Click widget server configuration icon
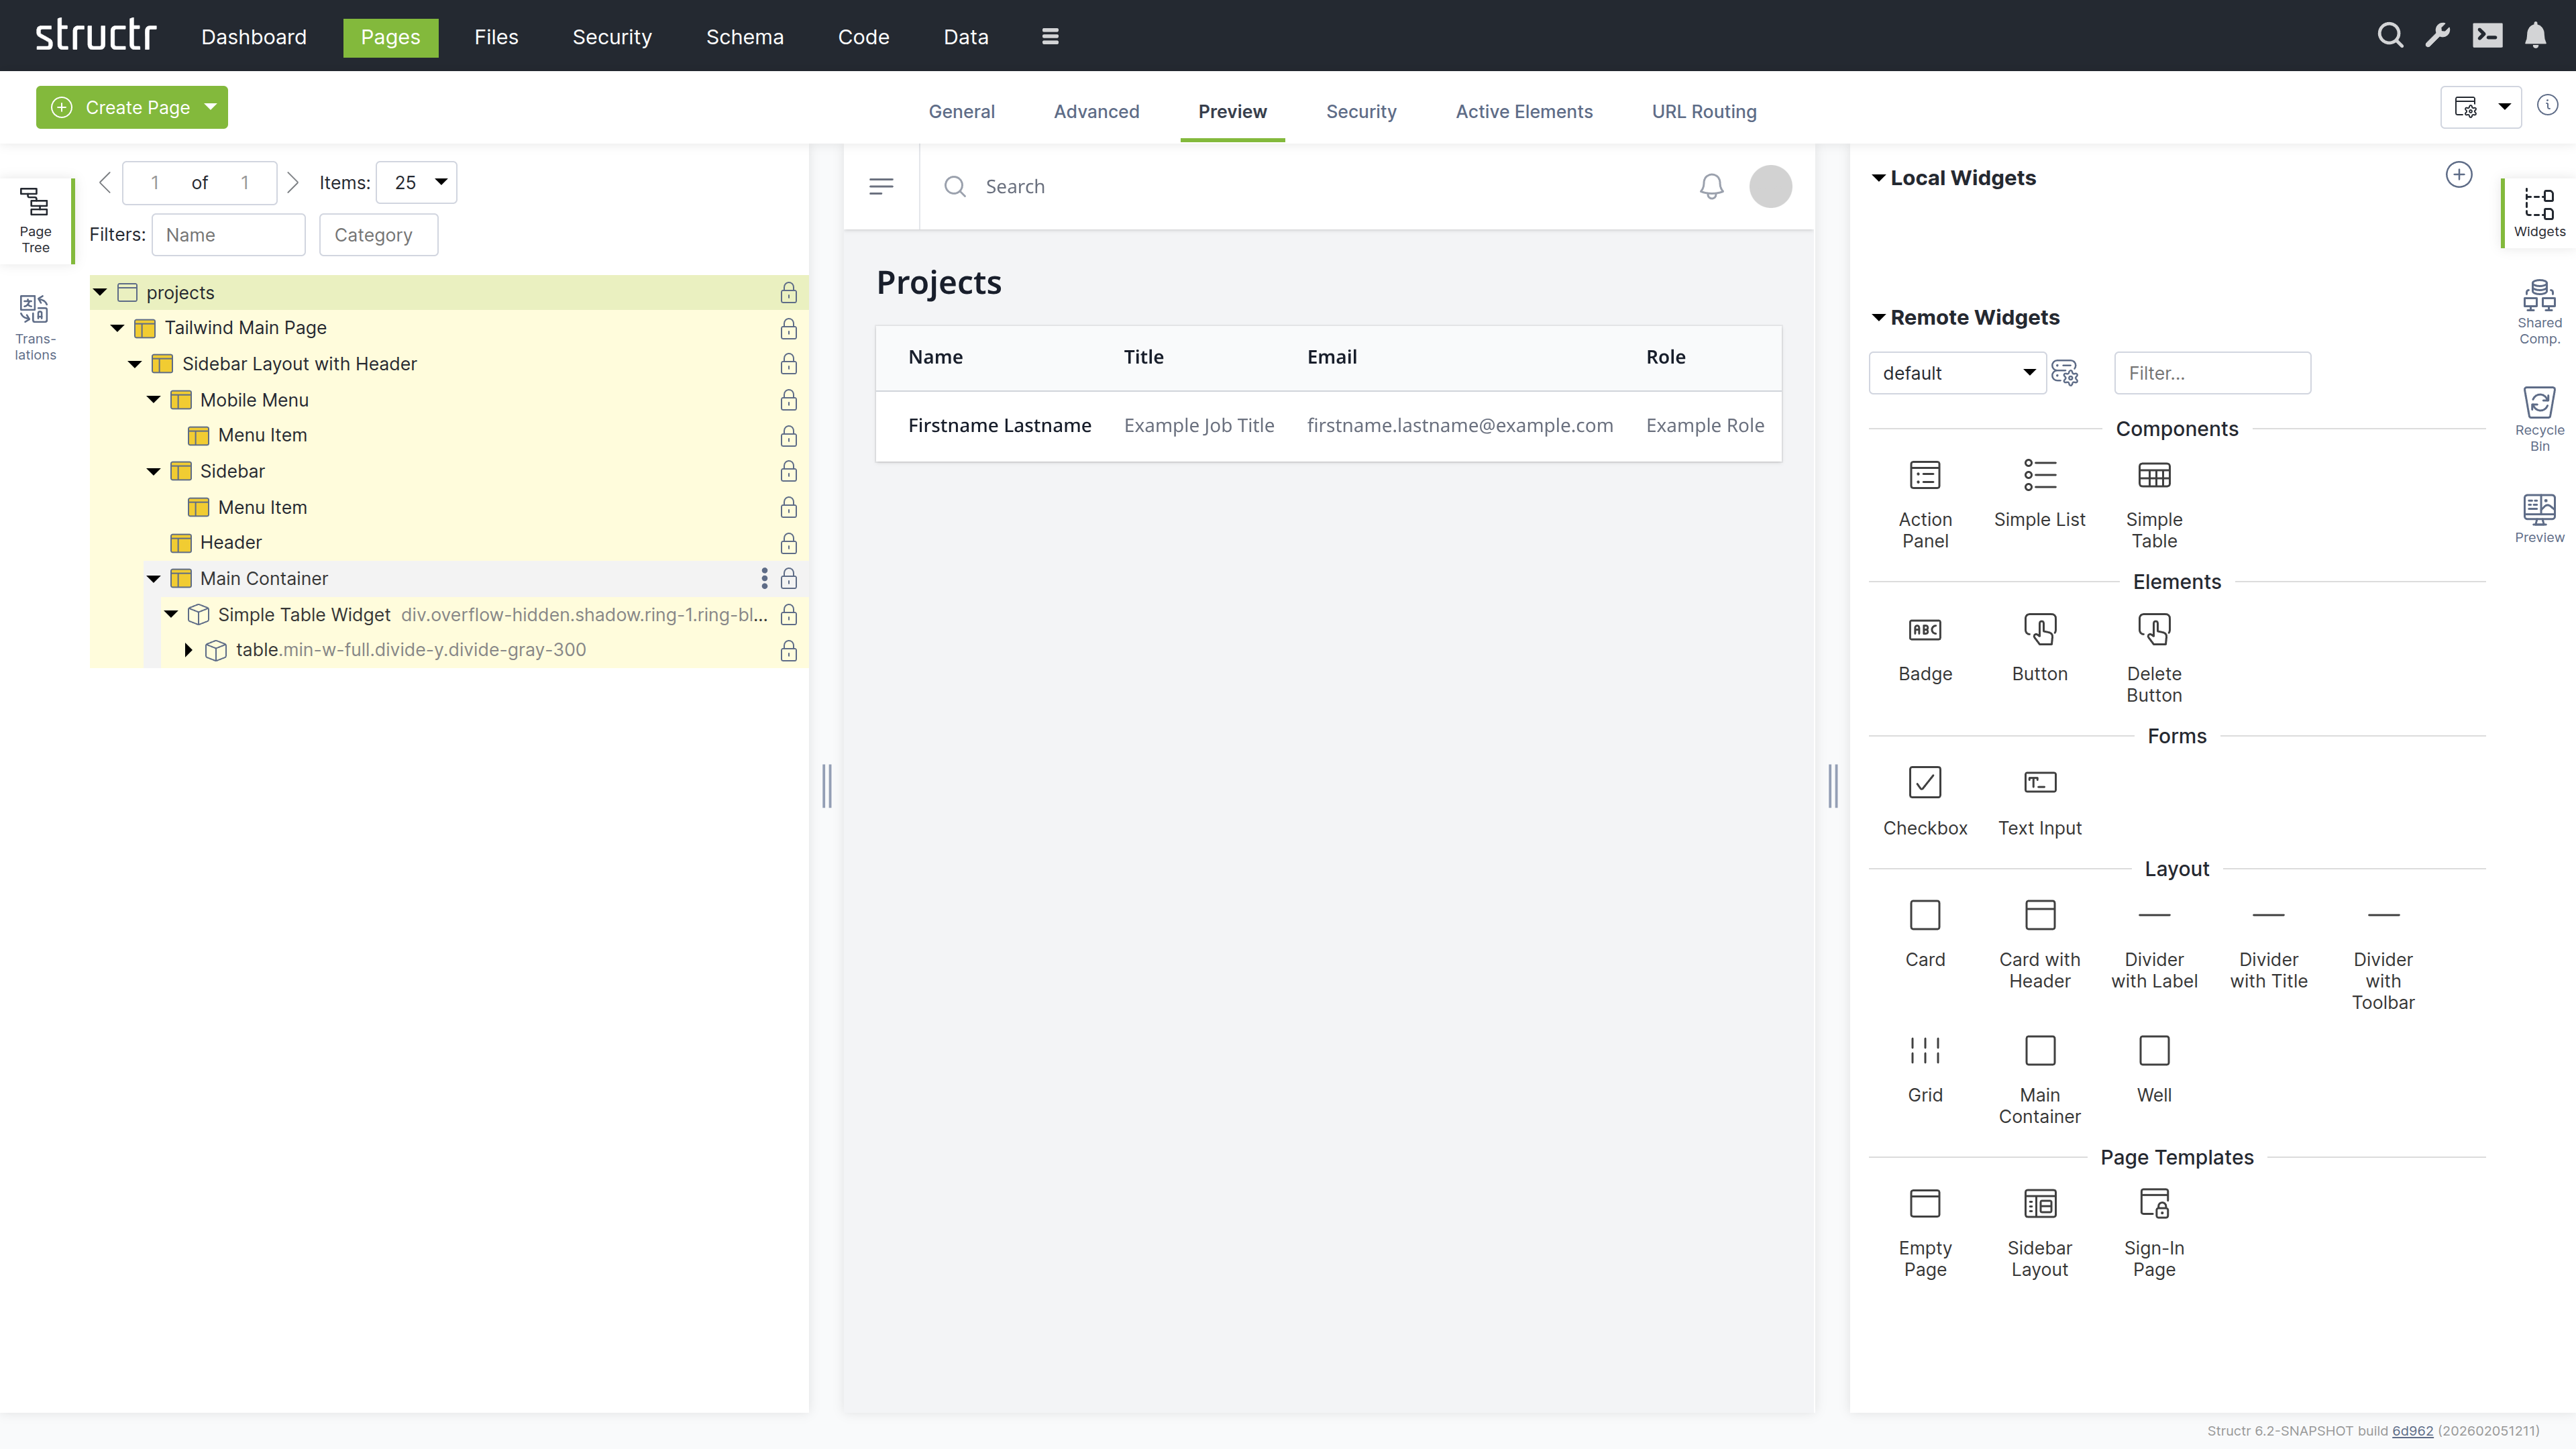 point(2064,373)
